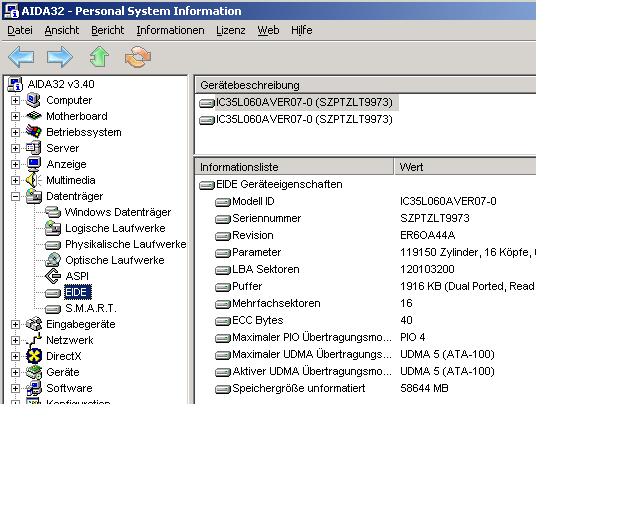Select Optische Laufwerke tree item

[x=115, y=260]
